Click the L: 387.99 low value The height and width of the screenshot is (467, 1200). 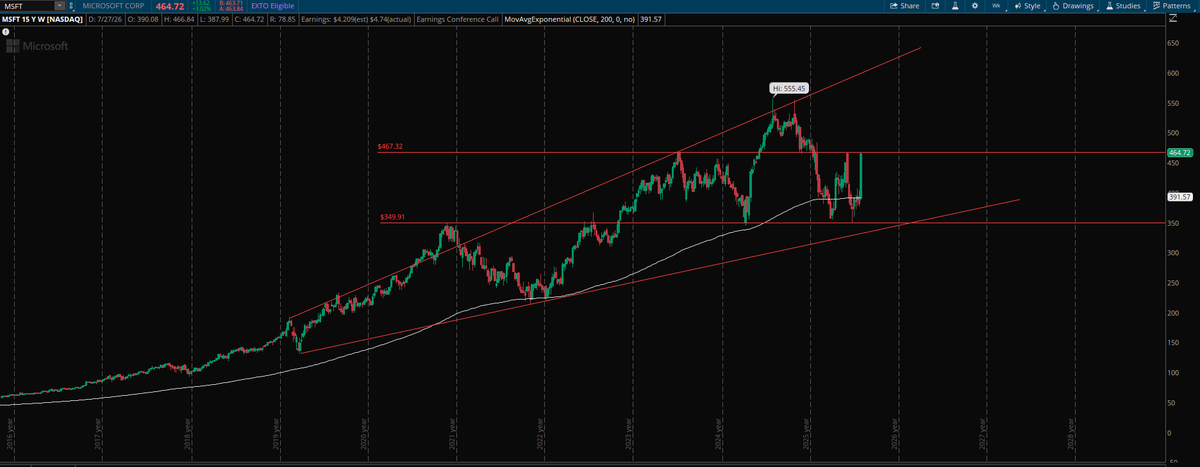(215, 19)
